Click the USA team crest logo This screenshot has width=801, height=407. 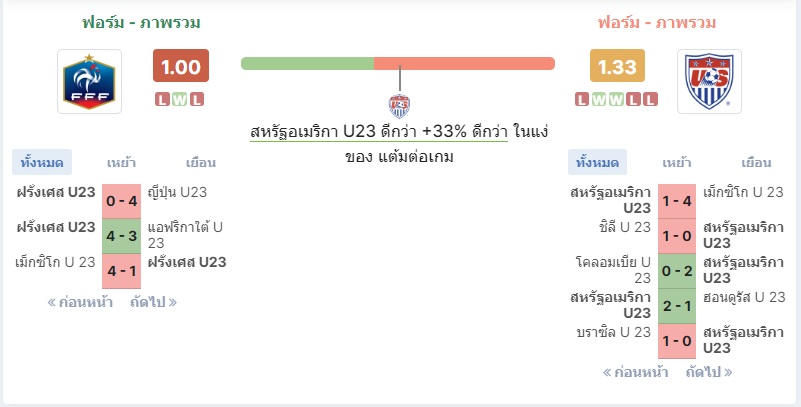tap(709, 81)
